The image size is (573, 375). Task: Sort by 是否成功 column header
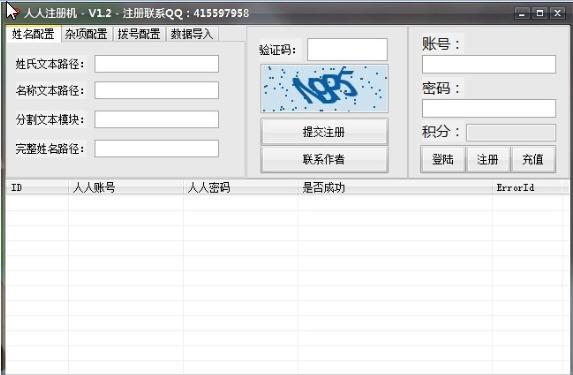pyautogui.click(x=395, y=188)
